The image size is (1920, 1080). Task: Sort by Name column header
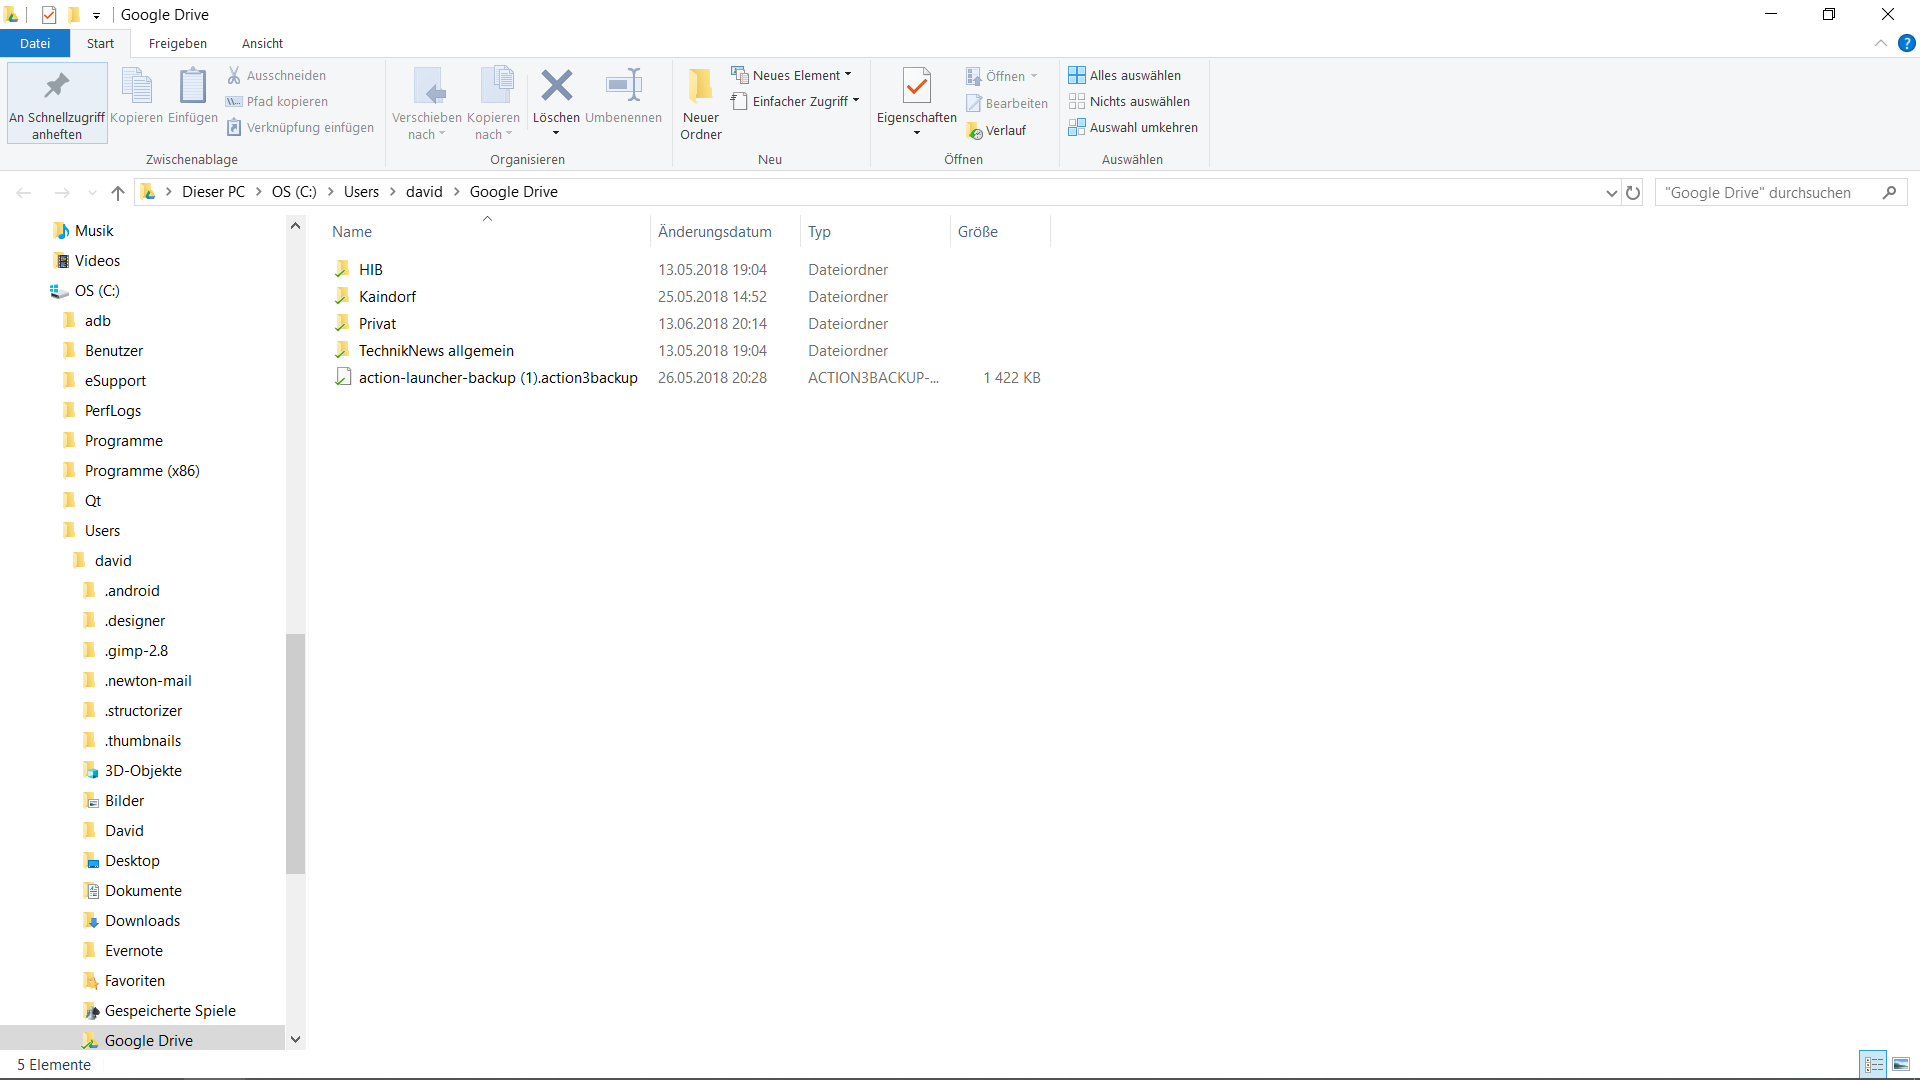[x=488, y=231]
